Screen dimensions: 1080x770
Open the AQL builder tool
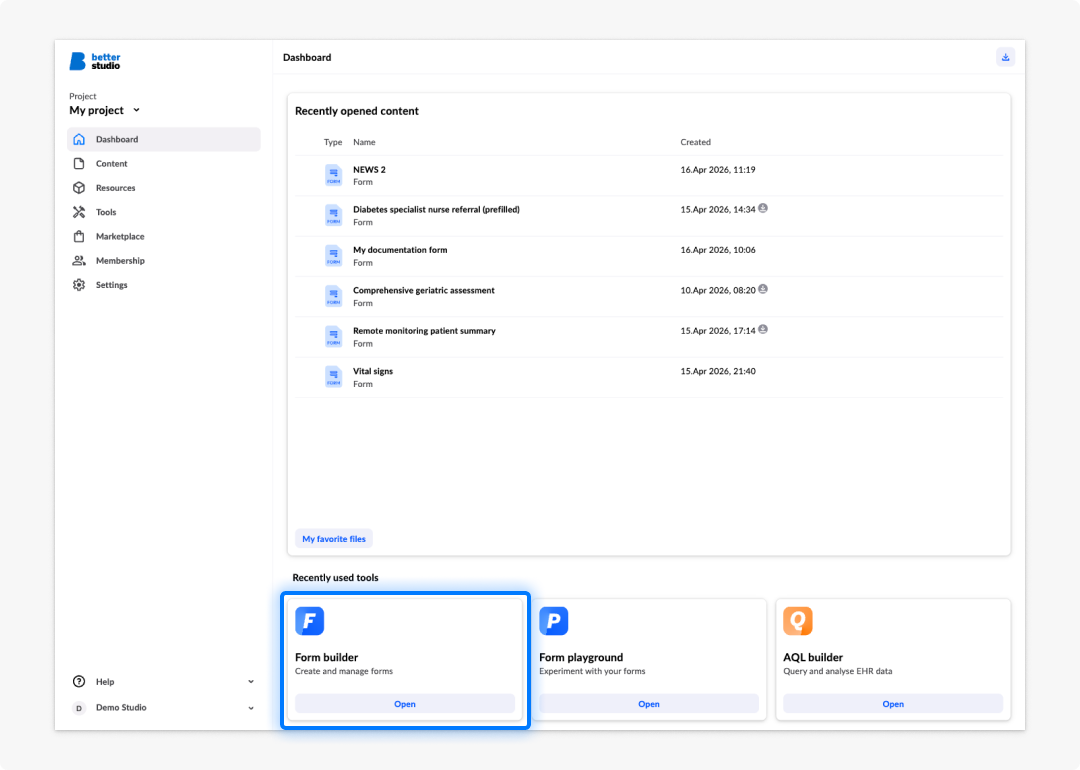point(893,704)
